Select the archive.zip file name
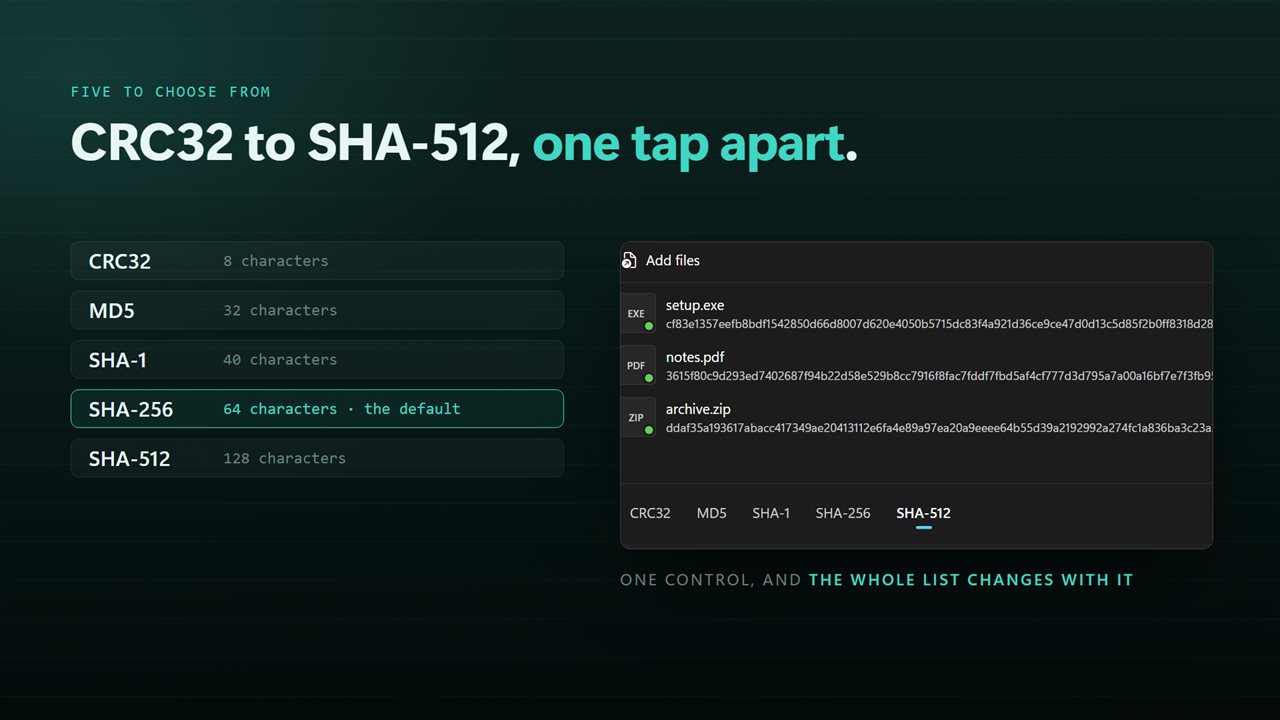This screenshot has width=1280, height=720. pos(698,409)
